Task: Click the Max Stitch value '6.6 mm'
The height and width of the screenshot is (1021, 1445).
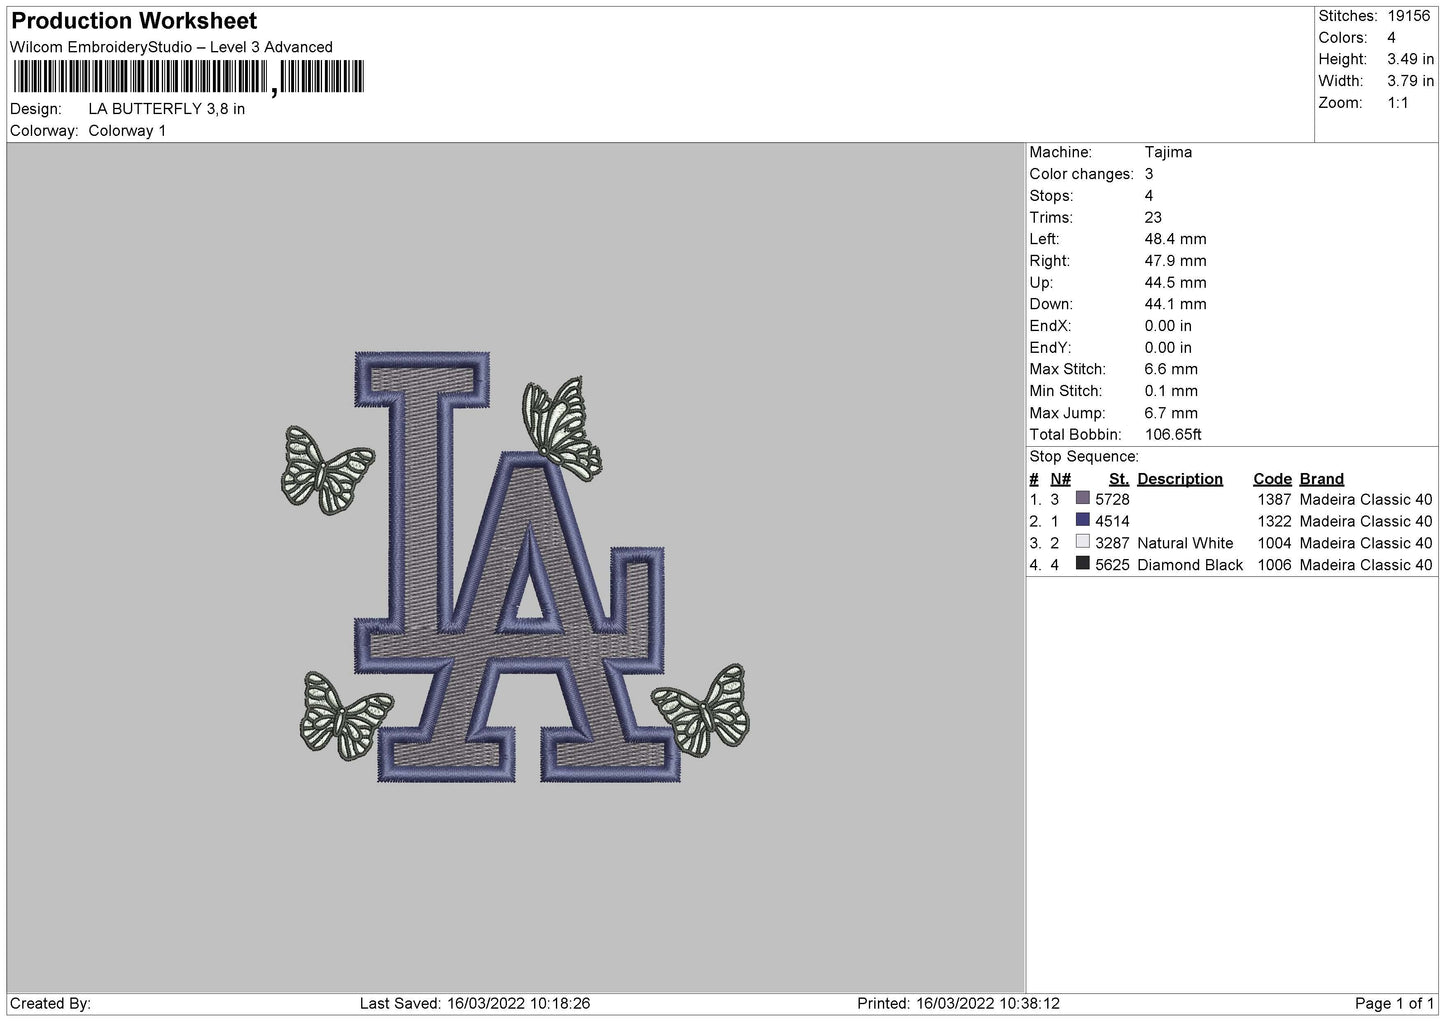Action: pos(1171,370)
